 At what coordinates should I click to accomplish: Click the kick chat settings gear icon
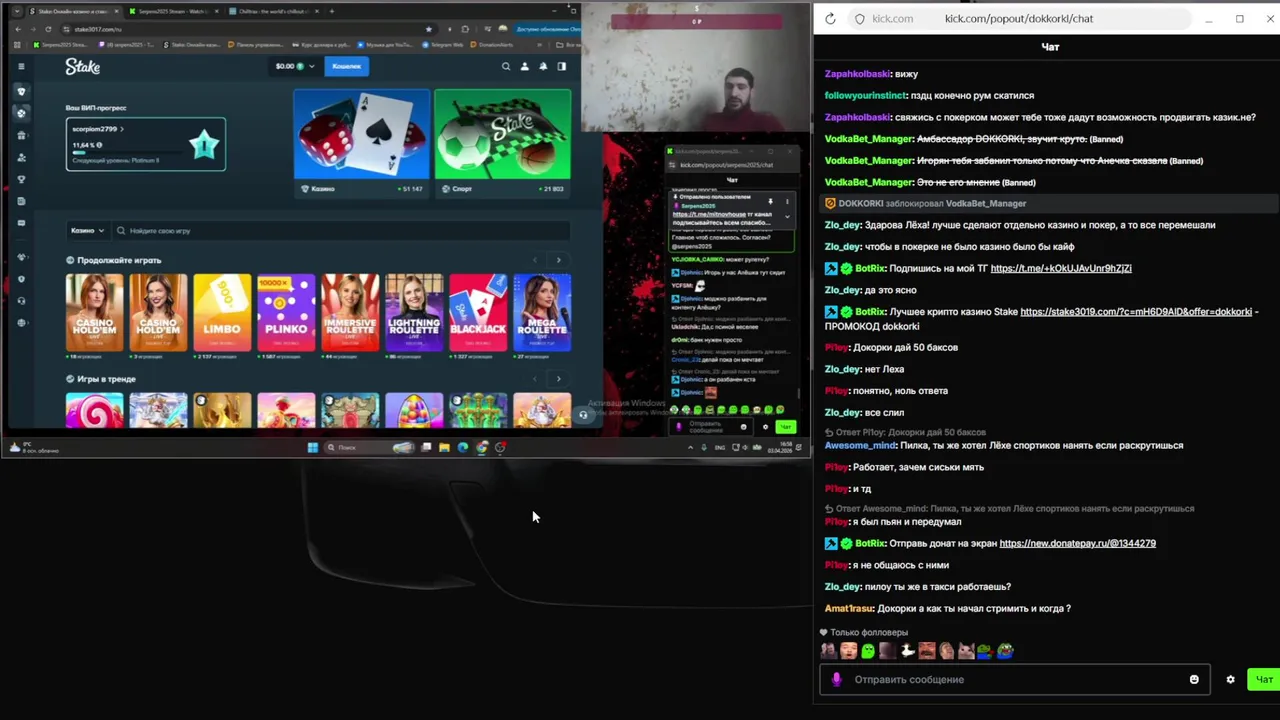[1230, 680]
